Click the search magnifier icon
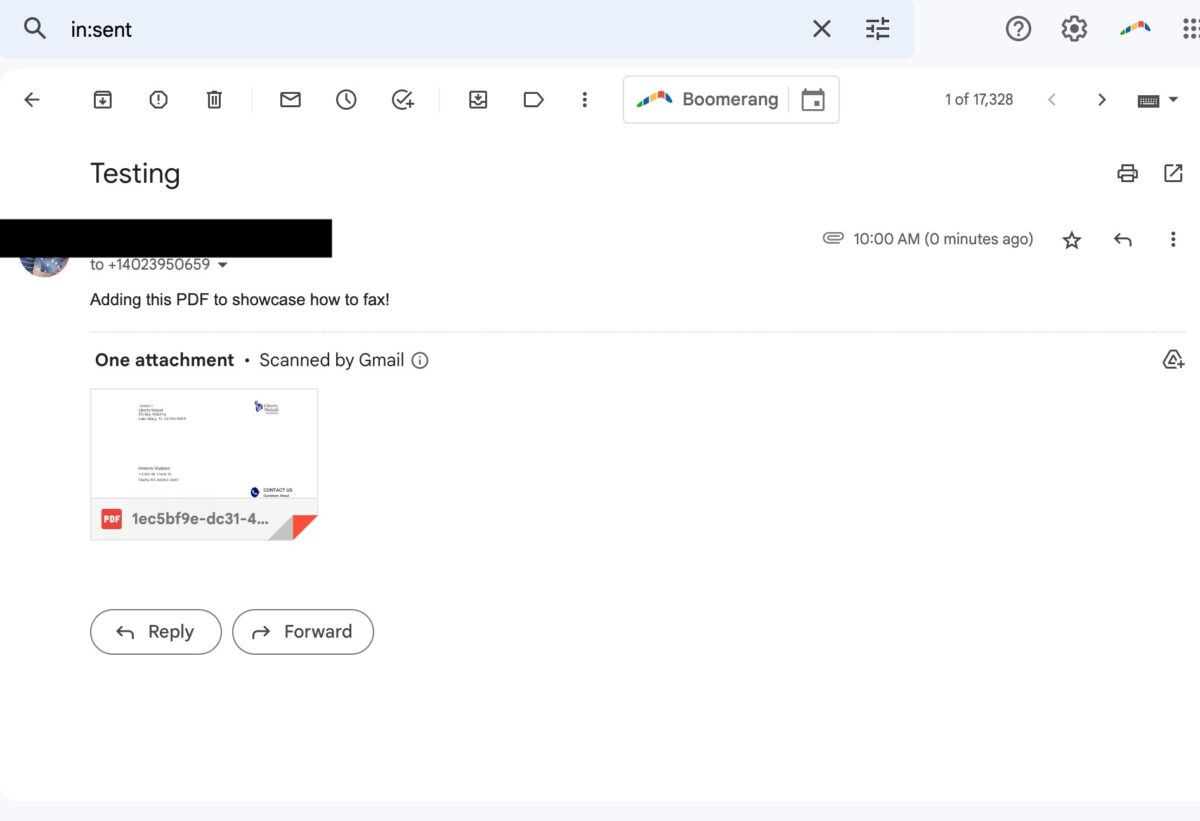Image resolution: width=1200 pixels, height=821 pixels. 35,29
